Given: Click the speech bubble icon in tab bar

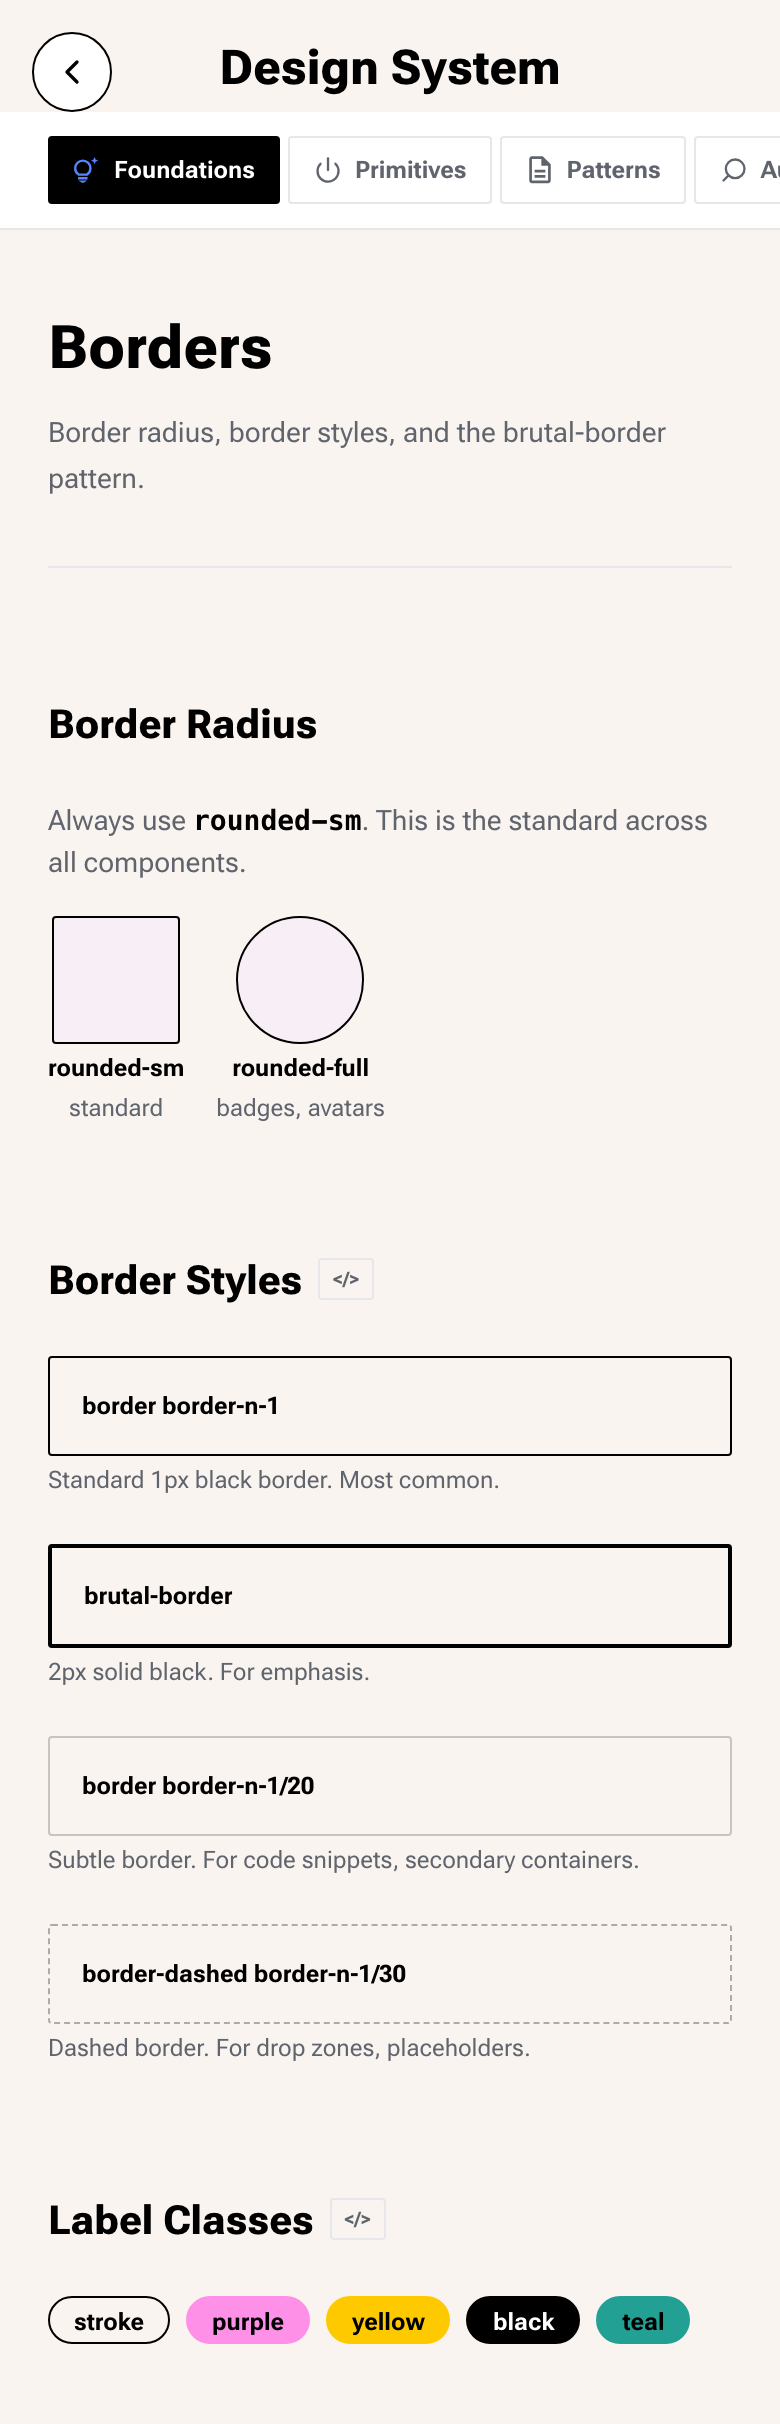Looking at the screenshot, I should point(734,170).
